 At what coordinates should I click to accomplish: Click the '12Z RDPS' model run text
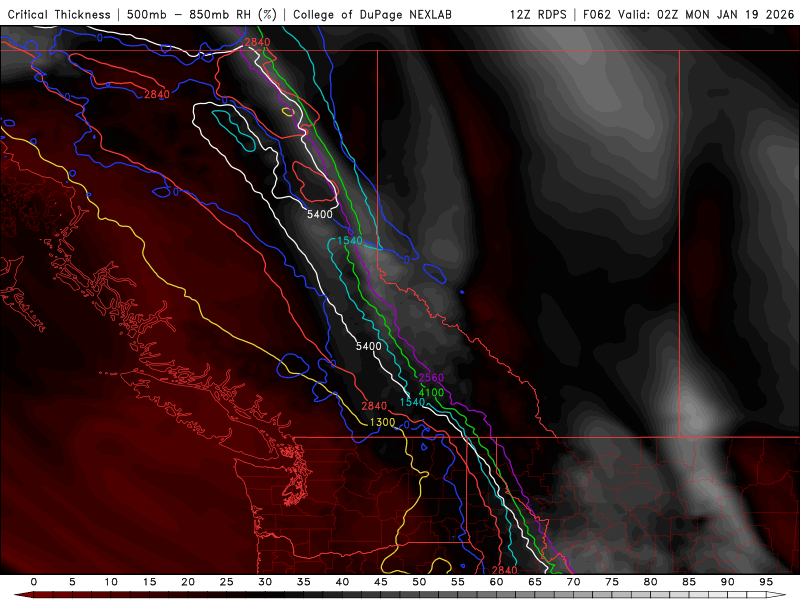[538, 14]
